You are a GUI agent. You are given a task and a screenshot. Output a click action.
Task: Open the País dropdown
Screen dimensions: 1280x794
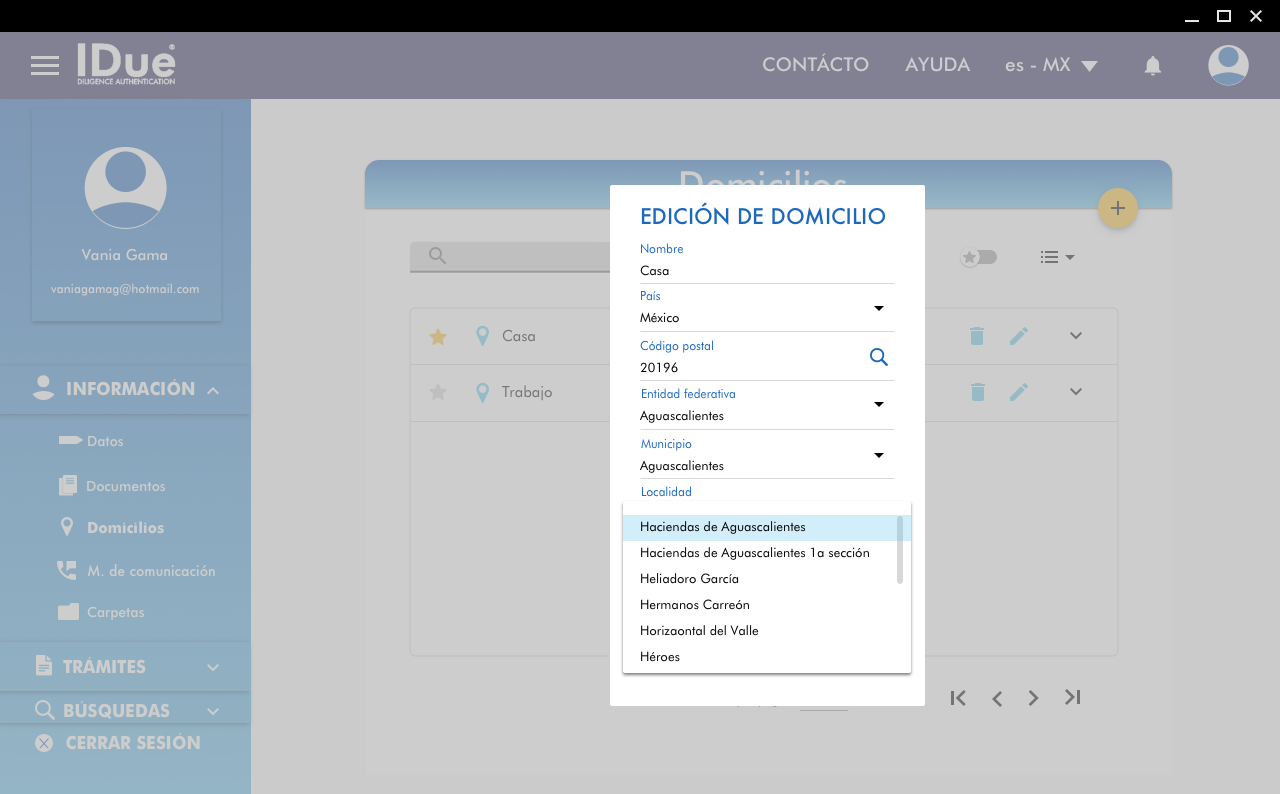pos(878,308)
